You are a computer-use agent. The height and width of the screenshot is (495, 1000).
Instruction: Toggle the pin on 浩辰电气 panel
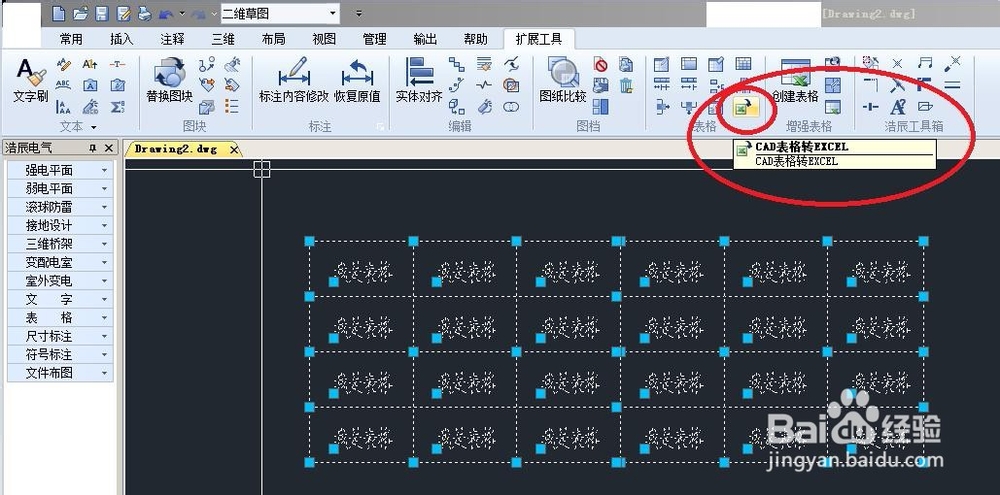coord(92,148)
